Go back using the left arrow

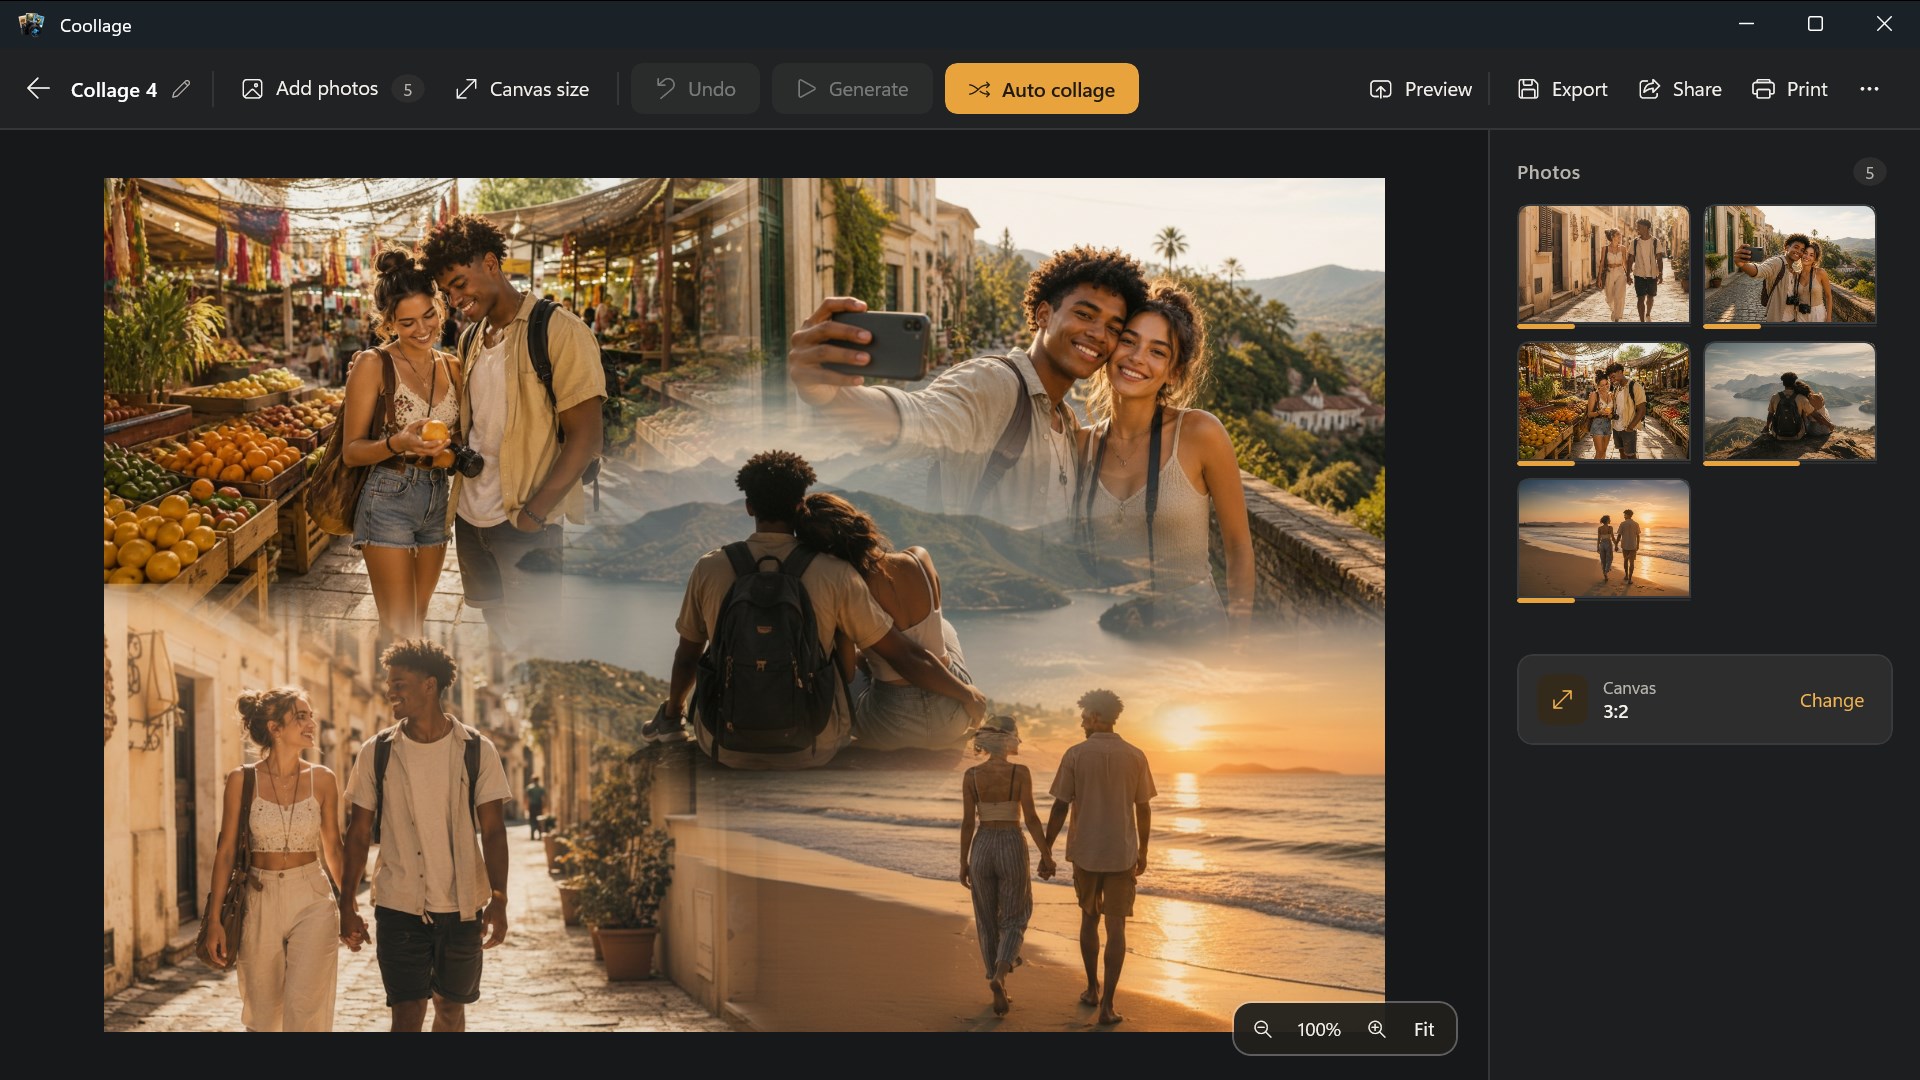[x=38, y=89]
